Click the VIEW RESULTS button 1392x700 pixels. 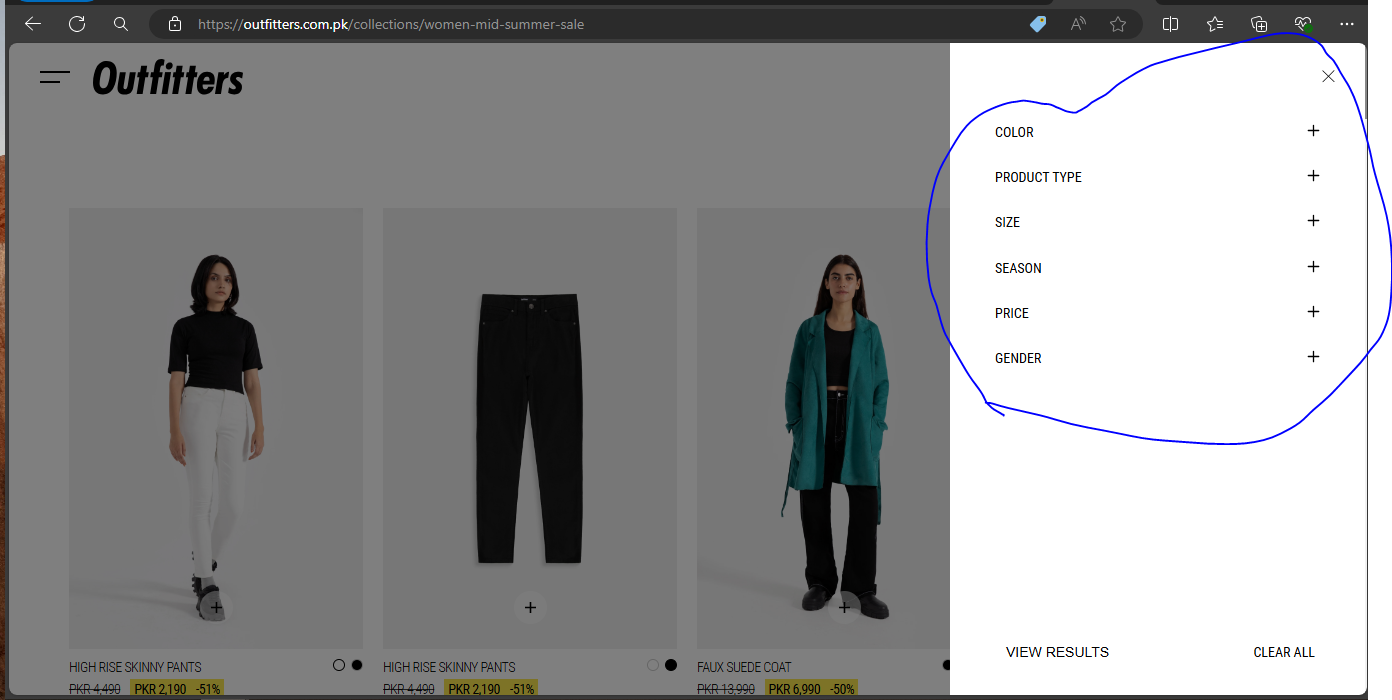[1057, 652]
